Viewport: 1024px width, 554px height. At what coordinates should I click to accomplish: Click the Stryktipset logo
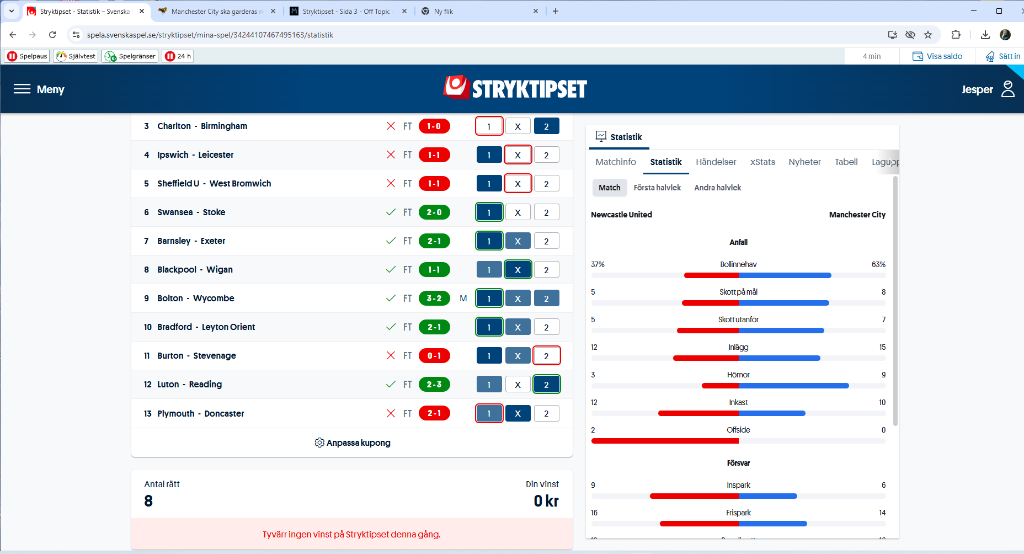(516, 88)
